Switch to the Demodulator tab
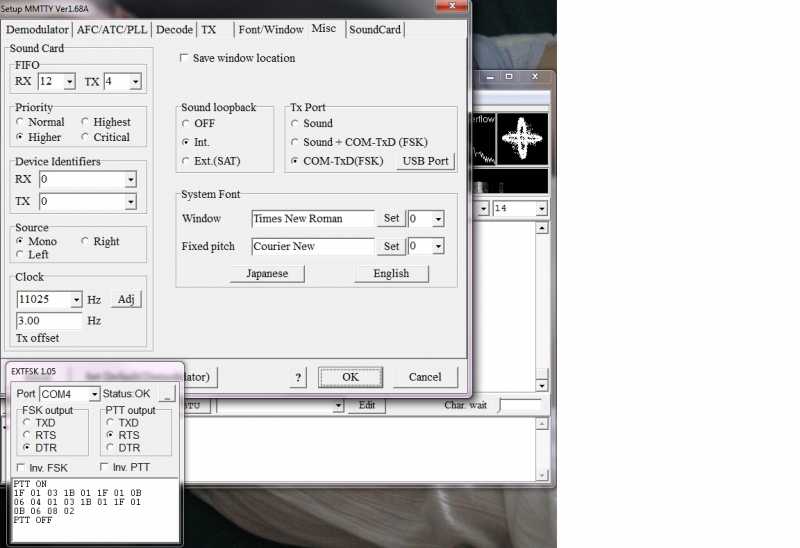The width and height of the screenshot is (800, 548). 37,30
